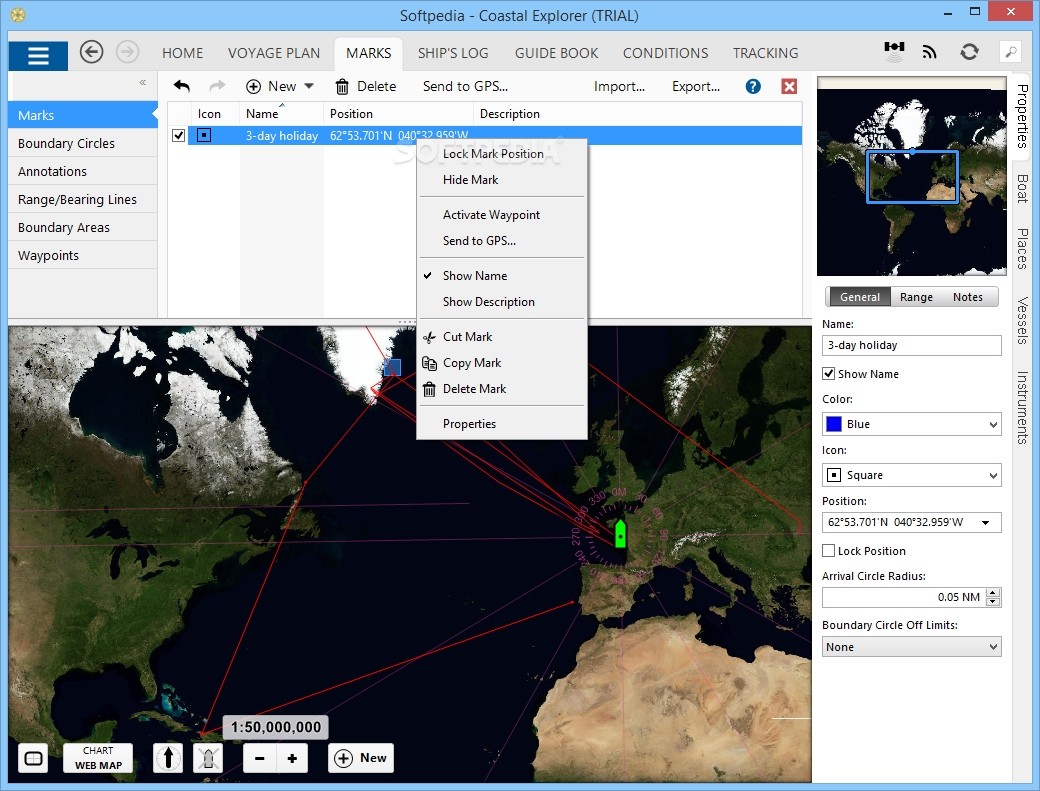The height and width of the screenshot is (791, 1040).
Task: Go back with the back arrow
Action: [92, 52]
